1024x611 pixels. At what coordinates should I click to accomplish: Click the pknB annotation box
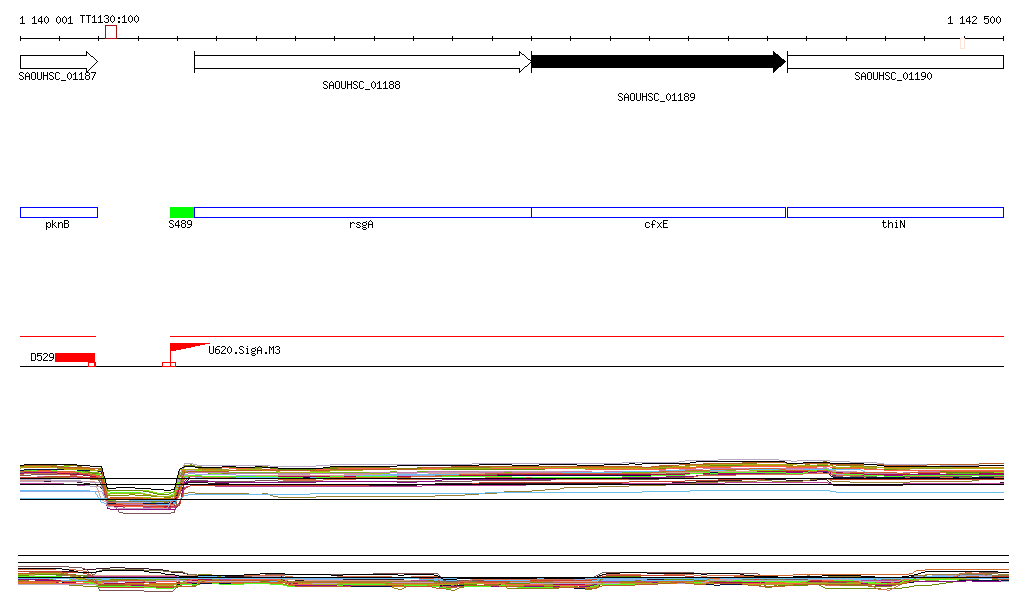click(x=58, y=212)
